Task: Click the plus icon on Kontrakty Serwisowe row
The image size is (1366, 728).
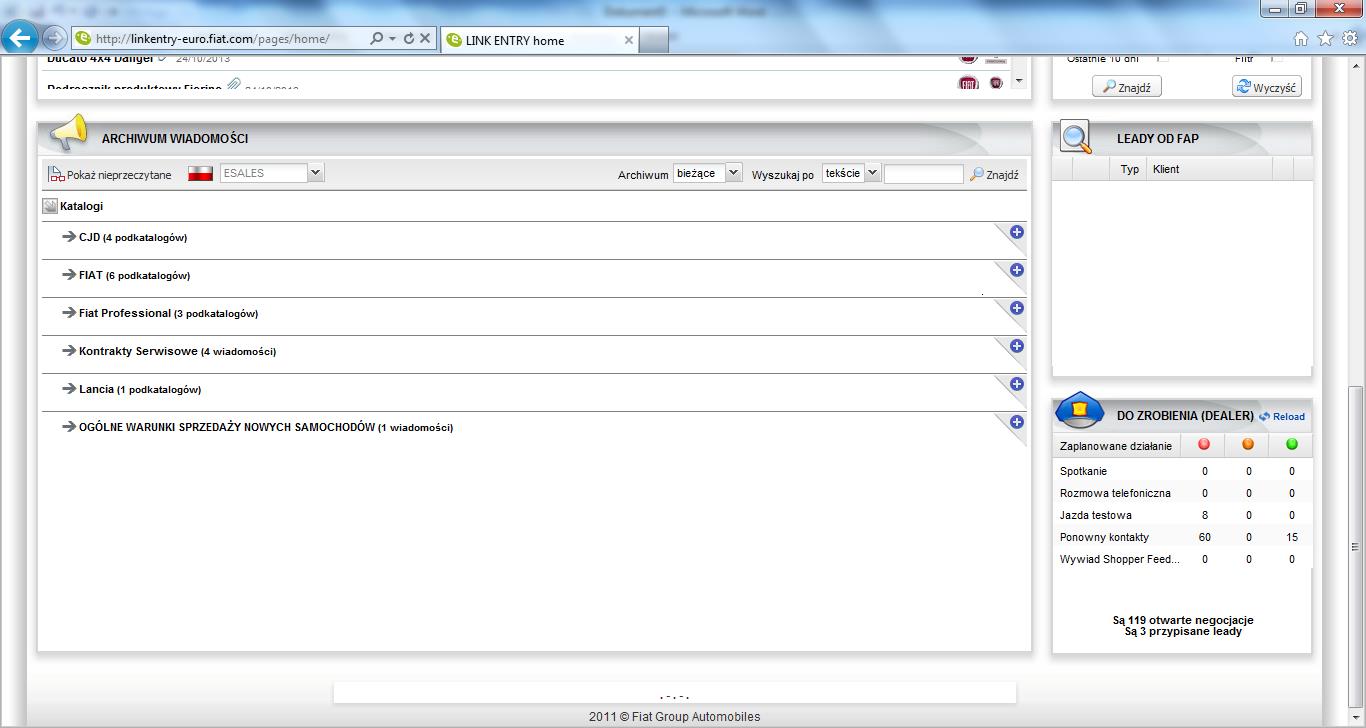Action: (x=1016, y=346)
